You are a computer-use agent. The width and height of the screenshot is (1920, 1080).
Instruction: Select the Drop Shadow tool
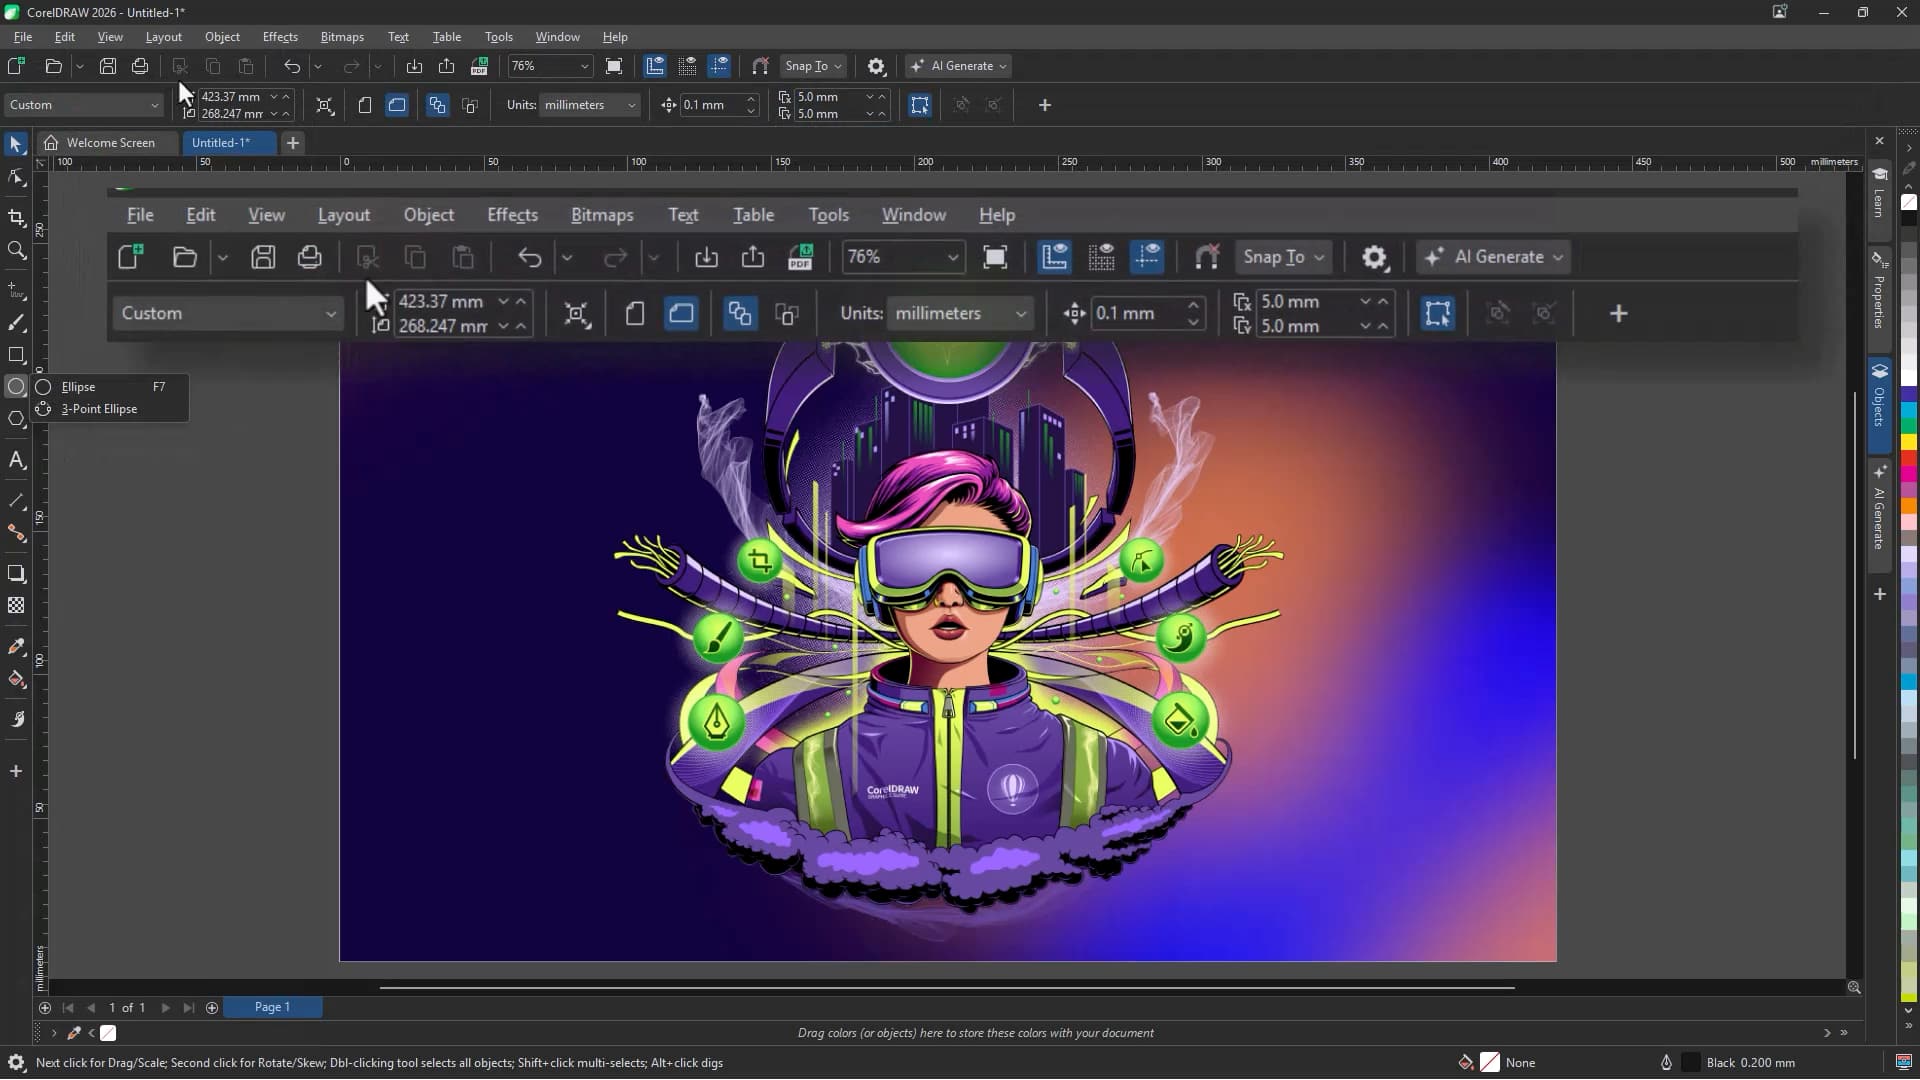[16, 573]
